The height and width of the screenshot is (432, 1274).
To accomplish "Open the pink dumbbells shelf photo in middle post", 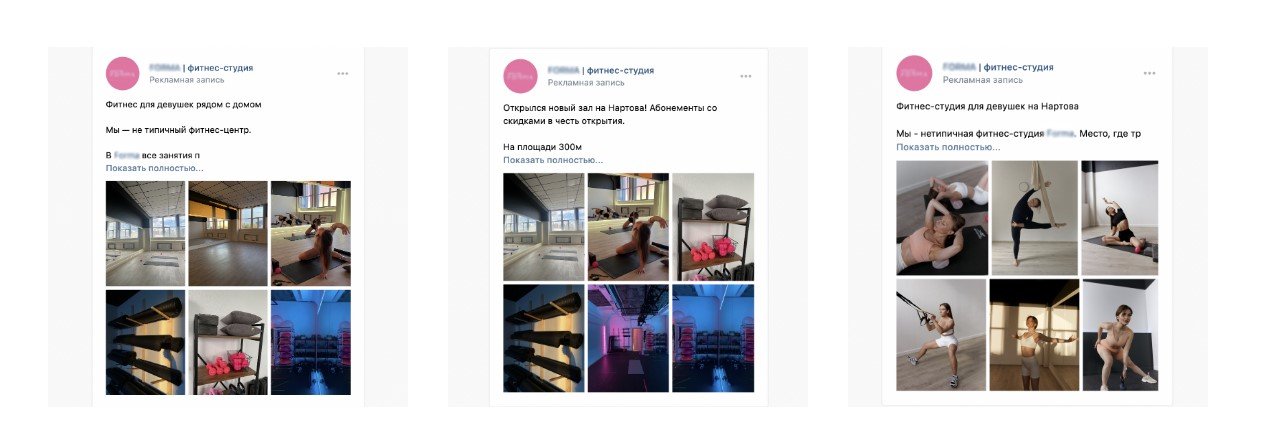I will pos(713,226).
